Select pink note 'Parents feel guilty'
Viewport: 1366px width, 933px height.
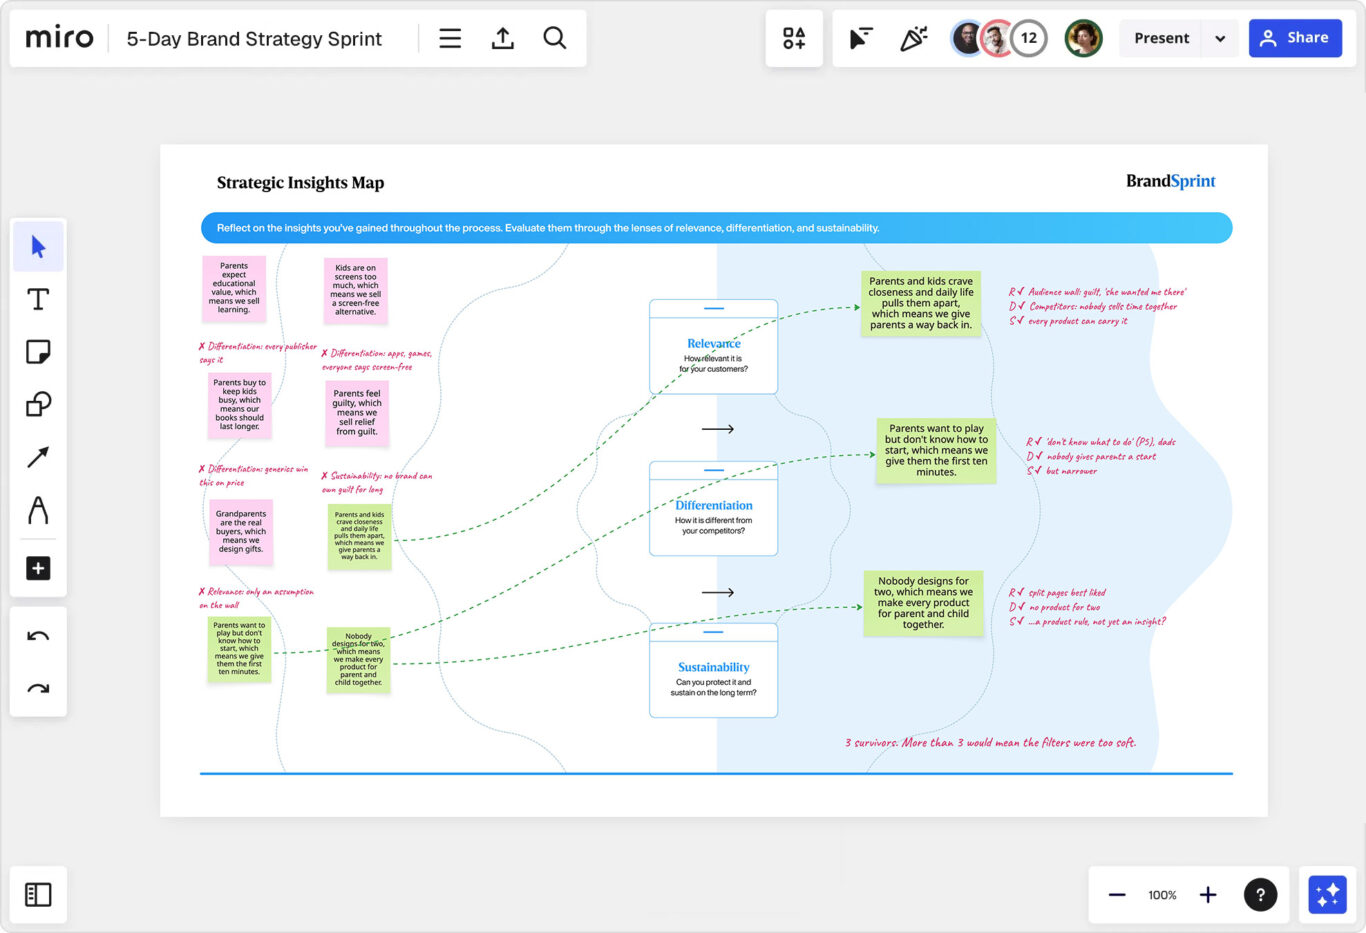click(357, 413)
